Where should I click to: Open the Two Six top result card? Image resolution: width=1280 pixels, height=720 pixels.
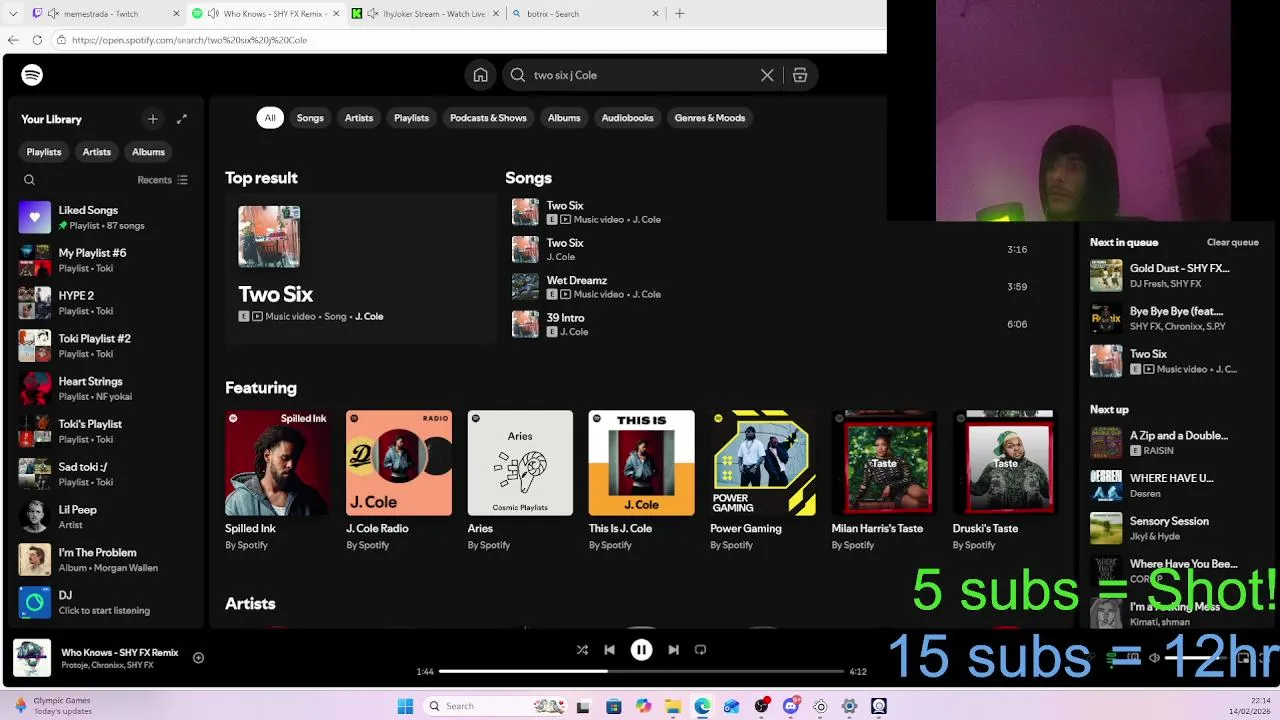coord(360,268)
